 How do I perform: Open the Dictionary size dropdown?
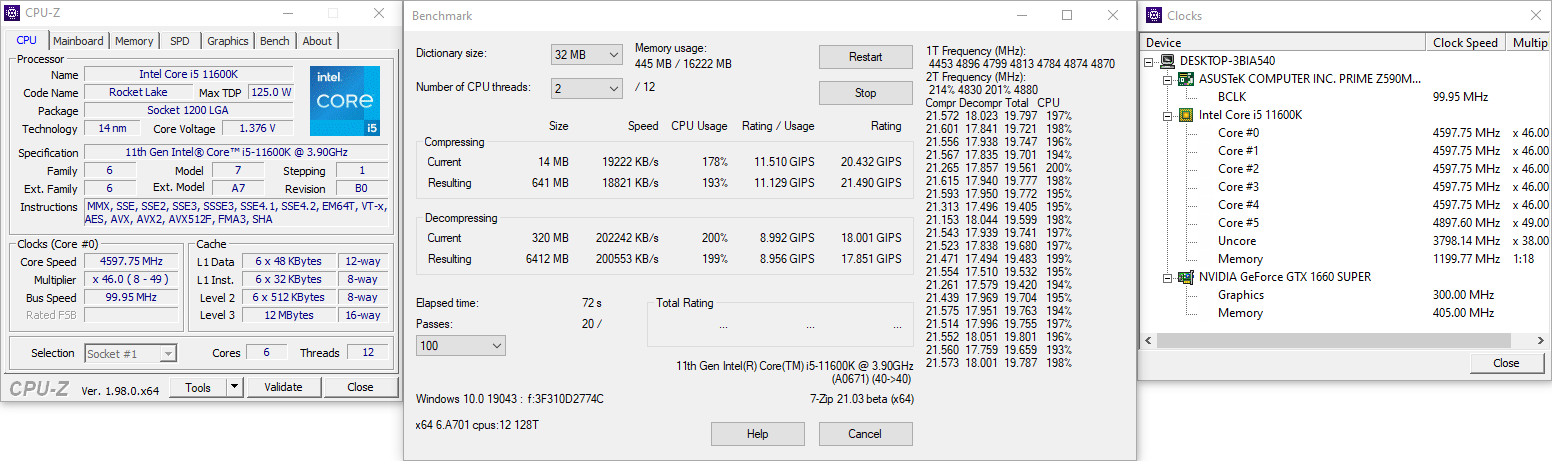click(x=587, y=54)
